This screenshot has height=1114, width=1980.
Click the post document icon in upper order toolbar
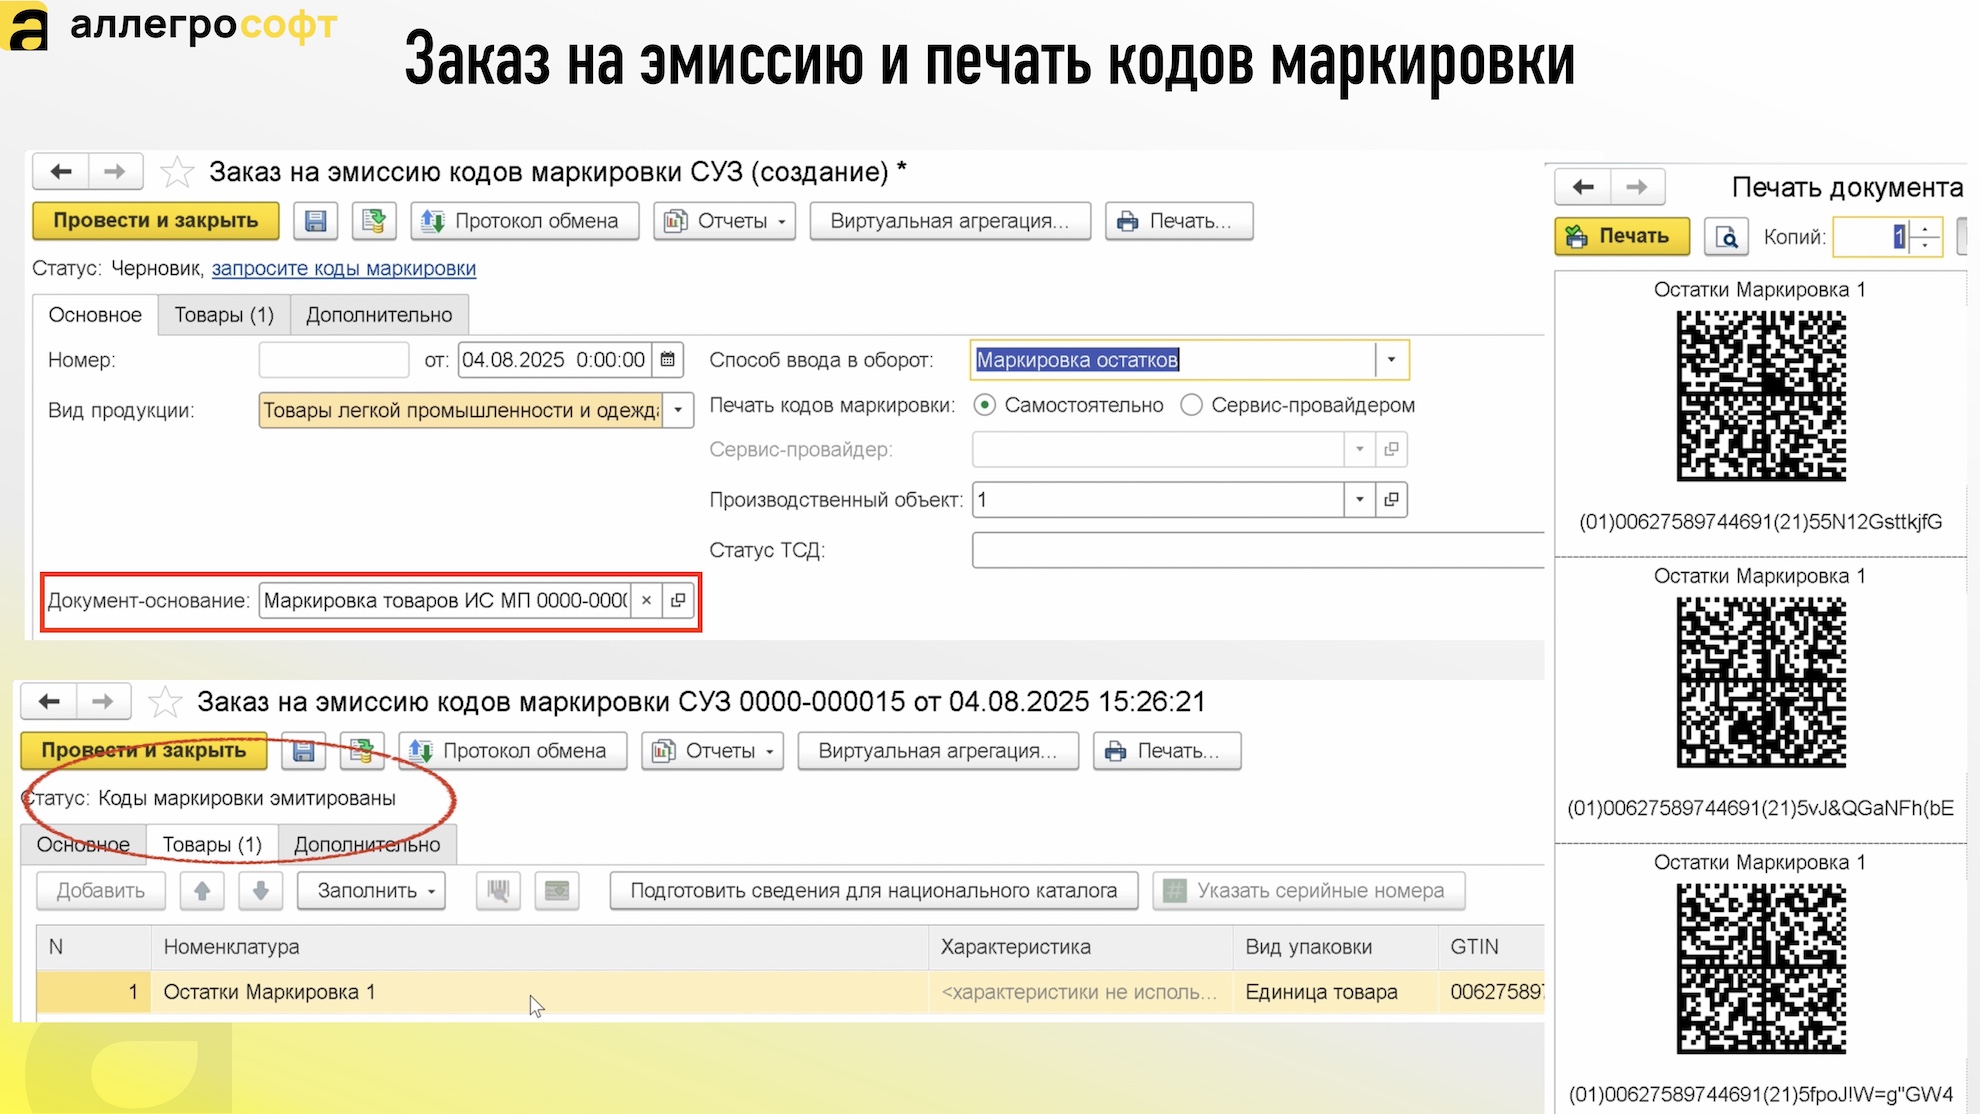point(374,221)
